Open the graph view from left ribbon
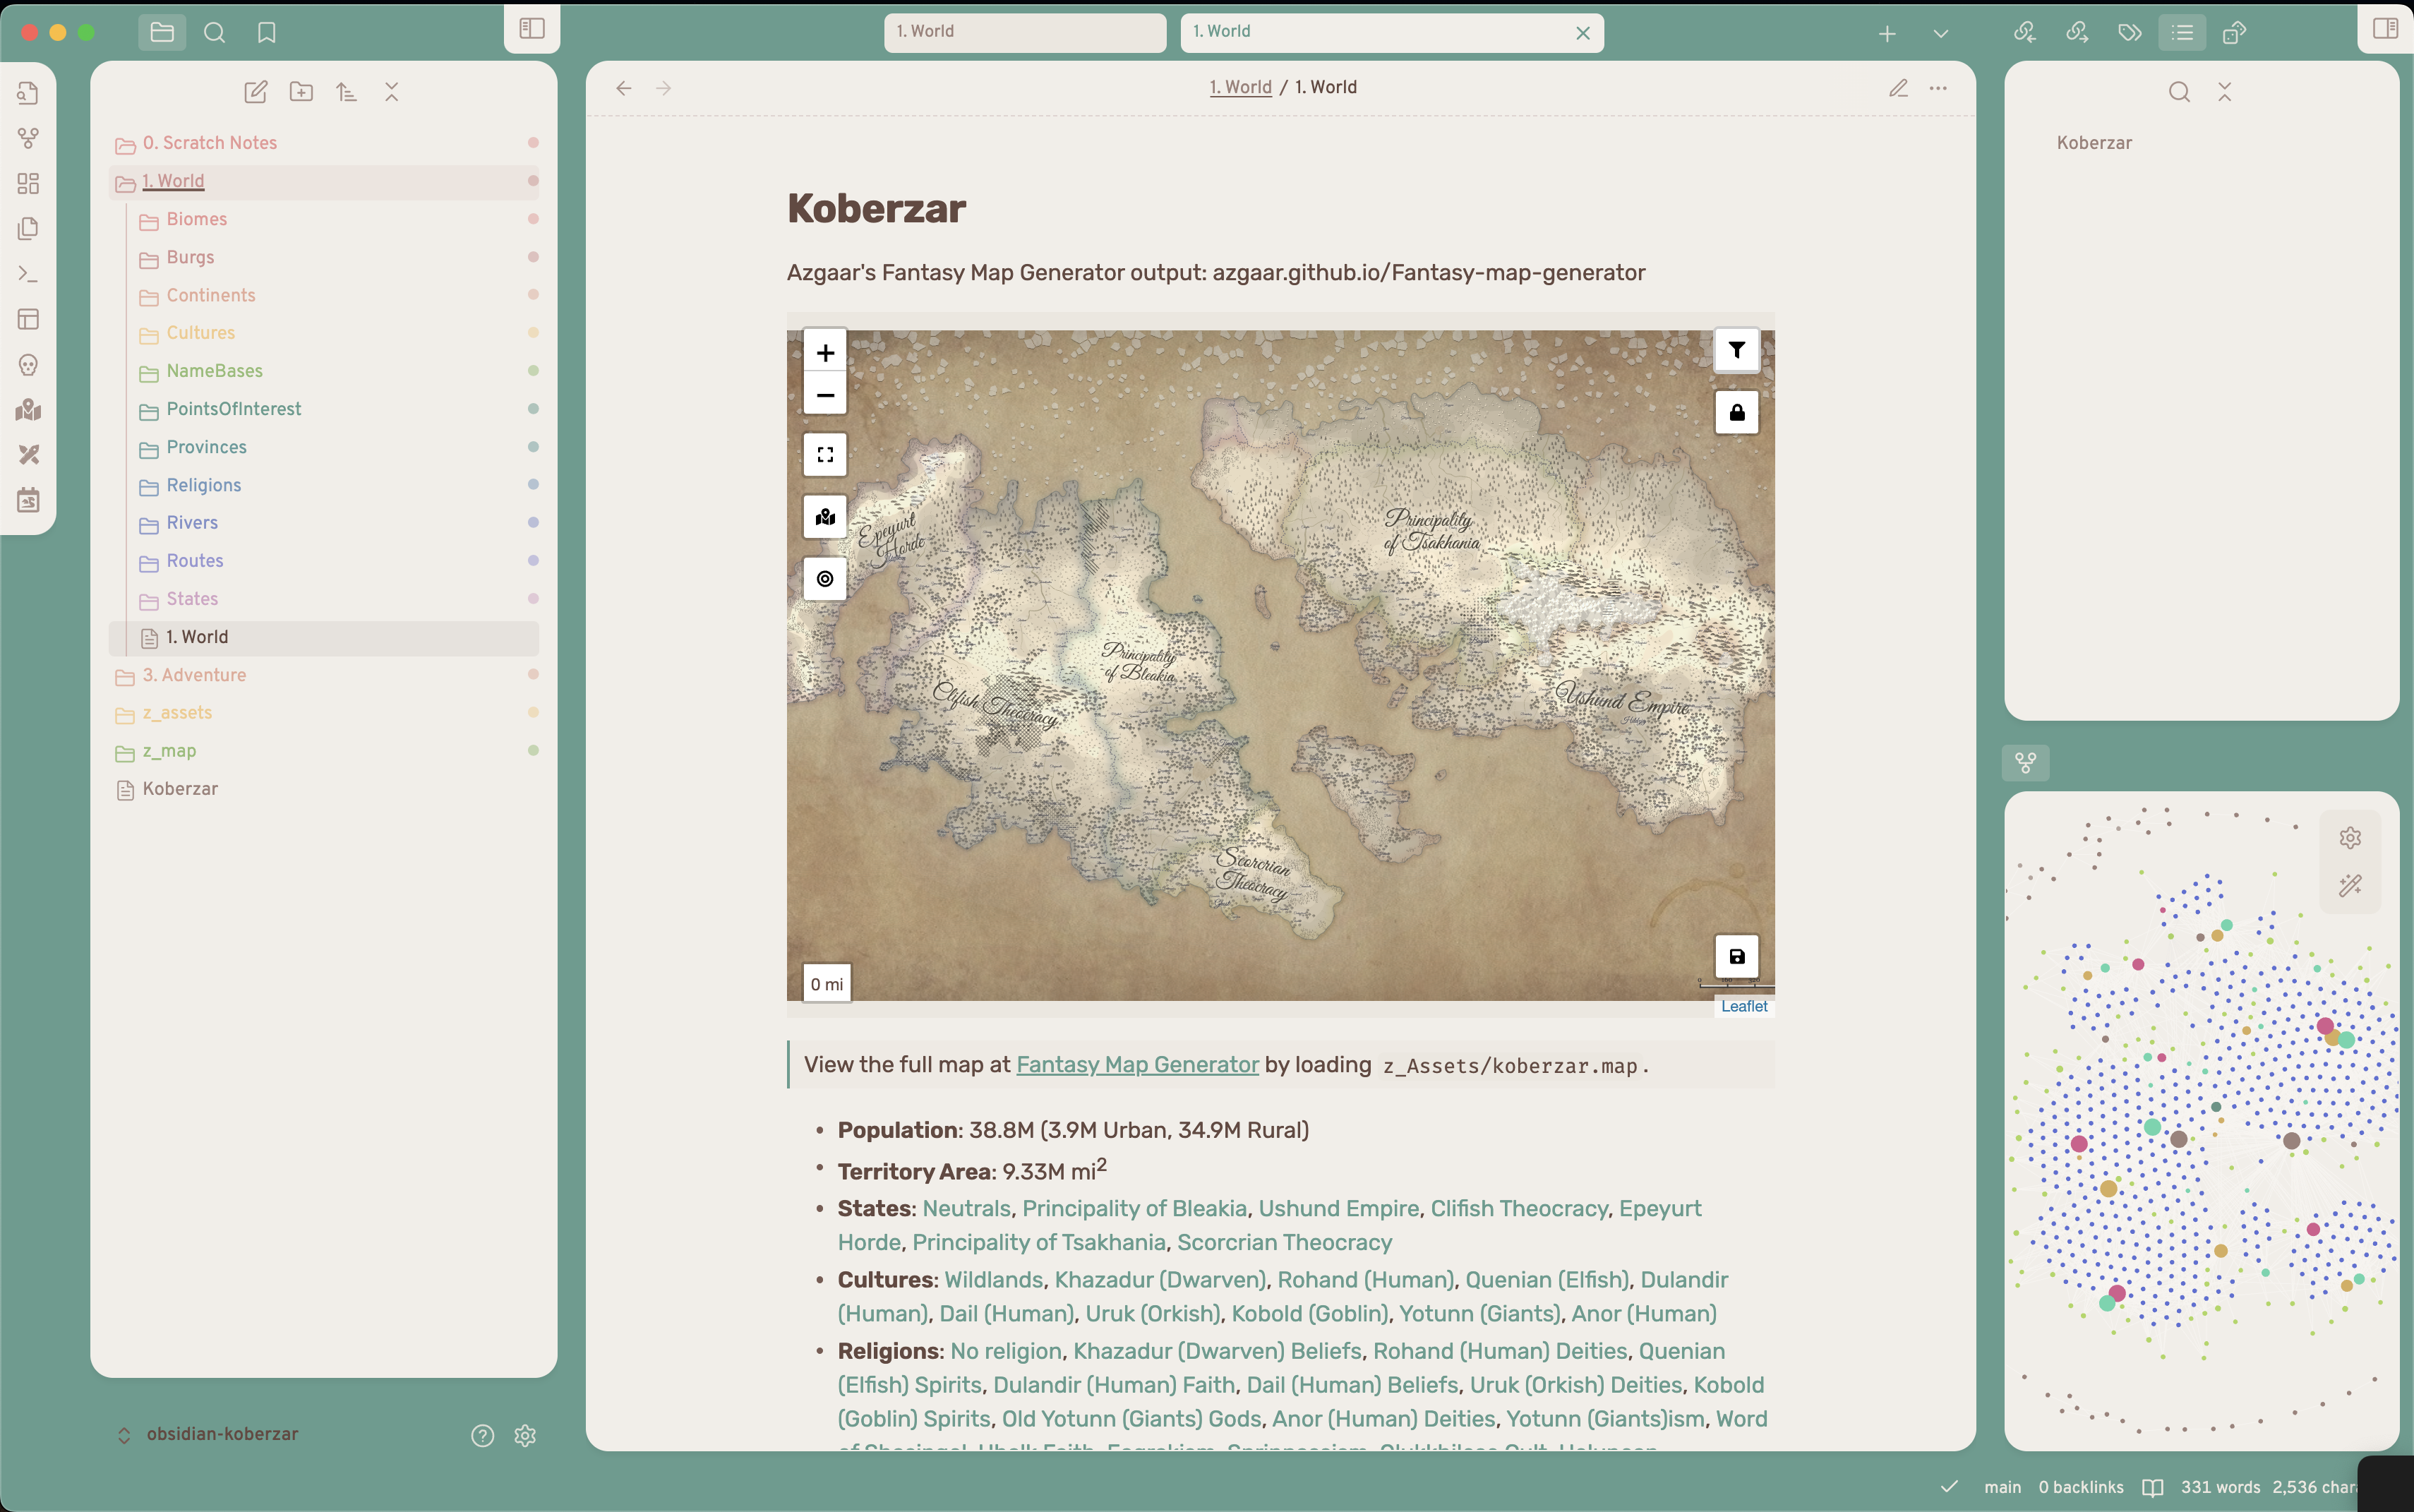Screen dimensions: 2414x1512 (28, 138)
